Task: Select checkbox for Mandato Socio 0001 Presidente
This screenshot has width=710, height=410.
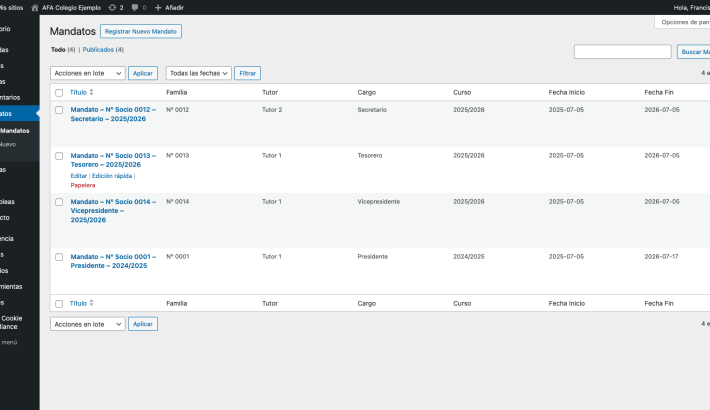Action: tap(59, 257)
